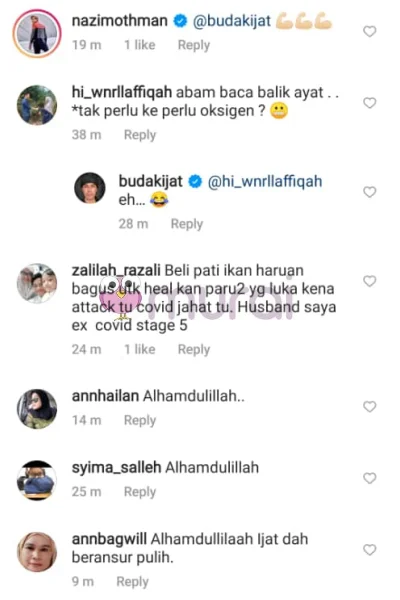Open the @hi_wnrllaffiqah mention link
The height and width of the screenshot is (600, 400).
[x=264, y=181]
